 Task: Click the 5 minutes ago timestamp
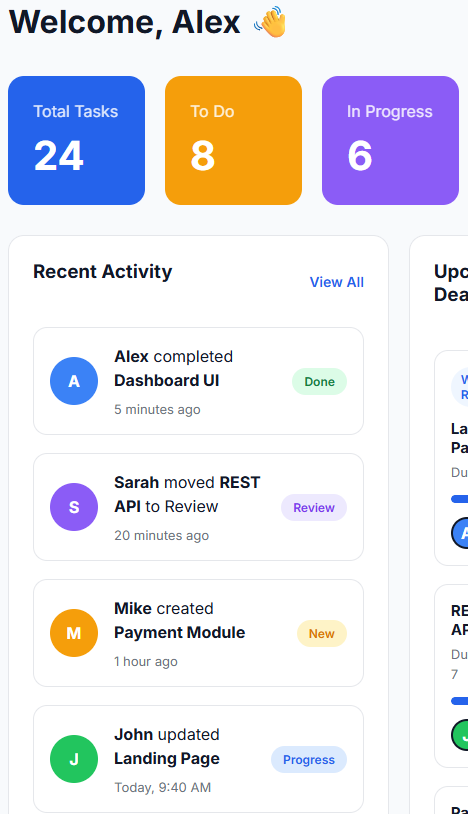(x=157, y=410)
